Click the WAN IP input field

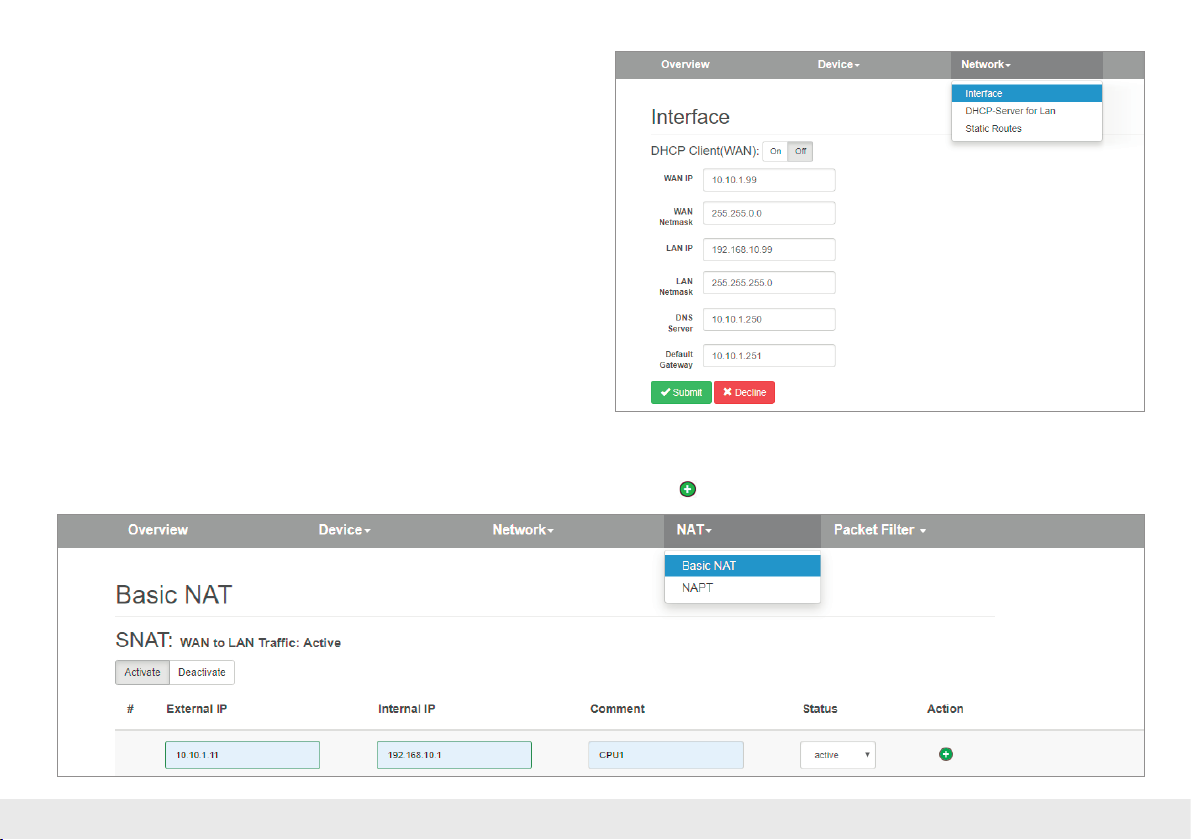(768, 180)
